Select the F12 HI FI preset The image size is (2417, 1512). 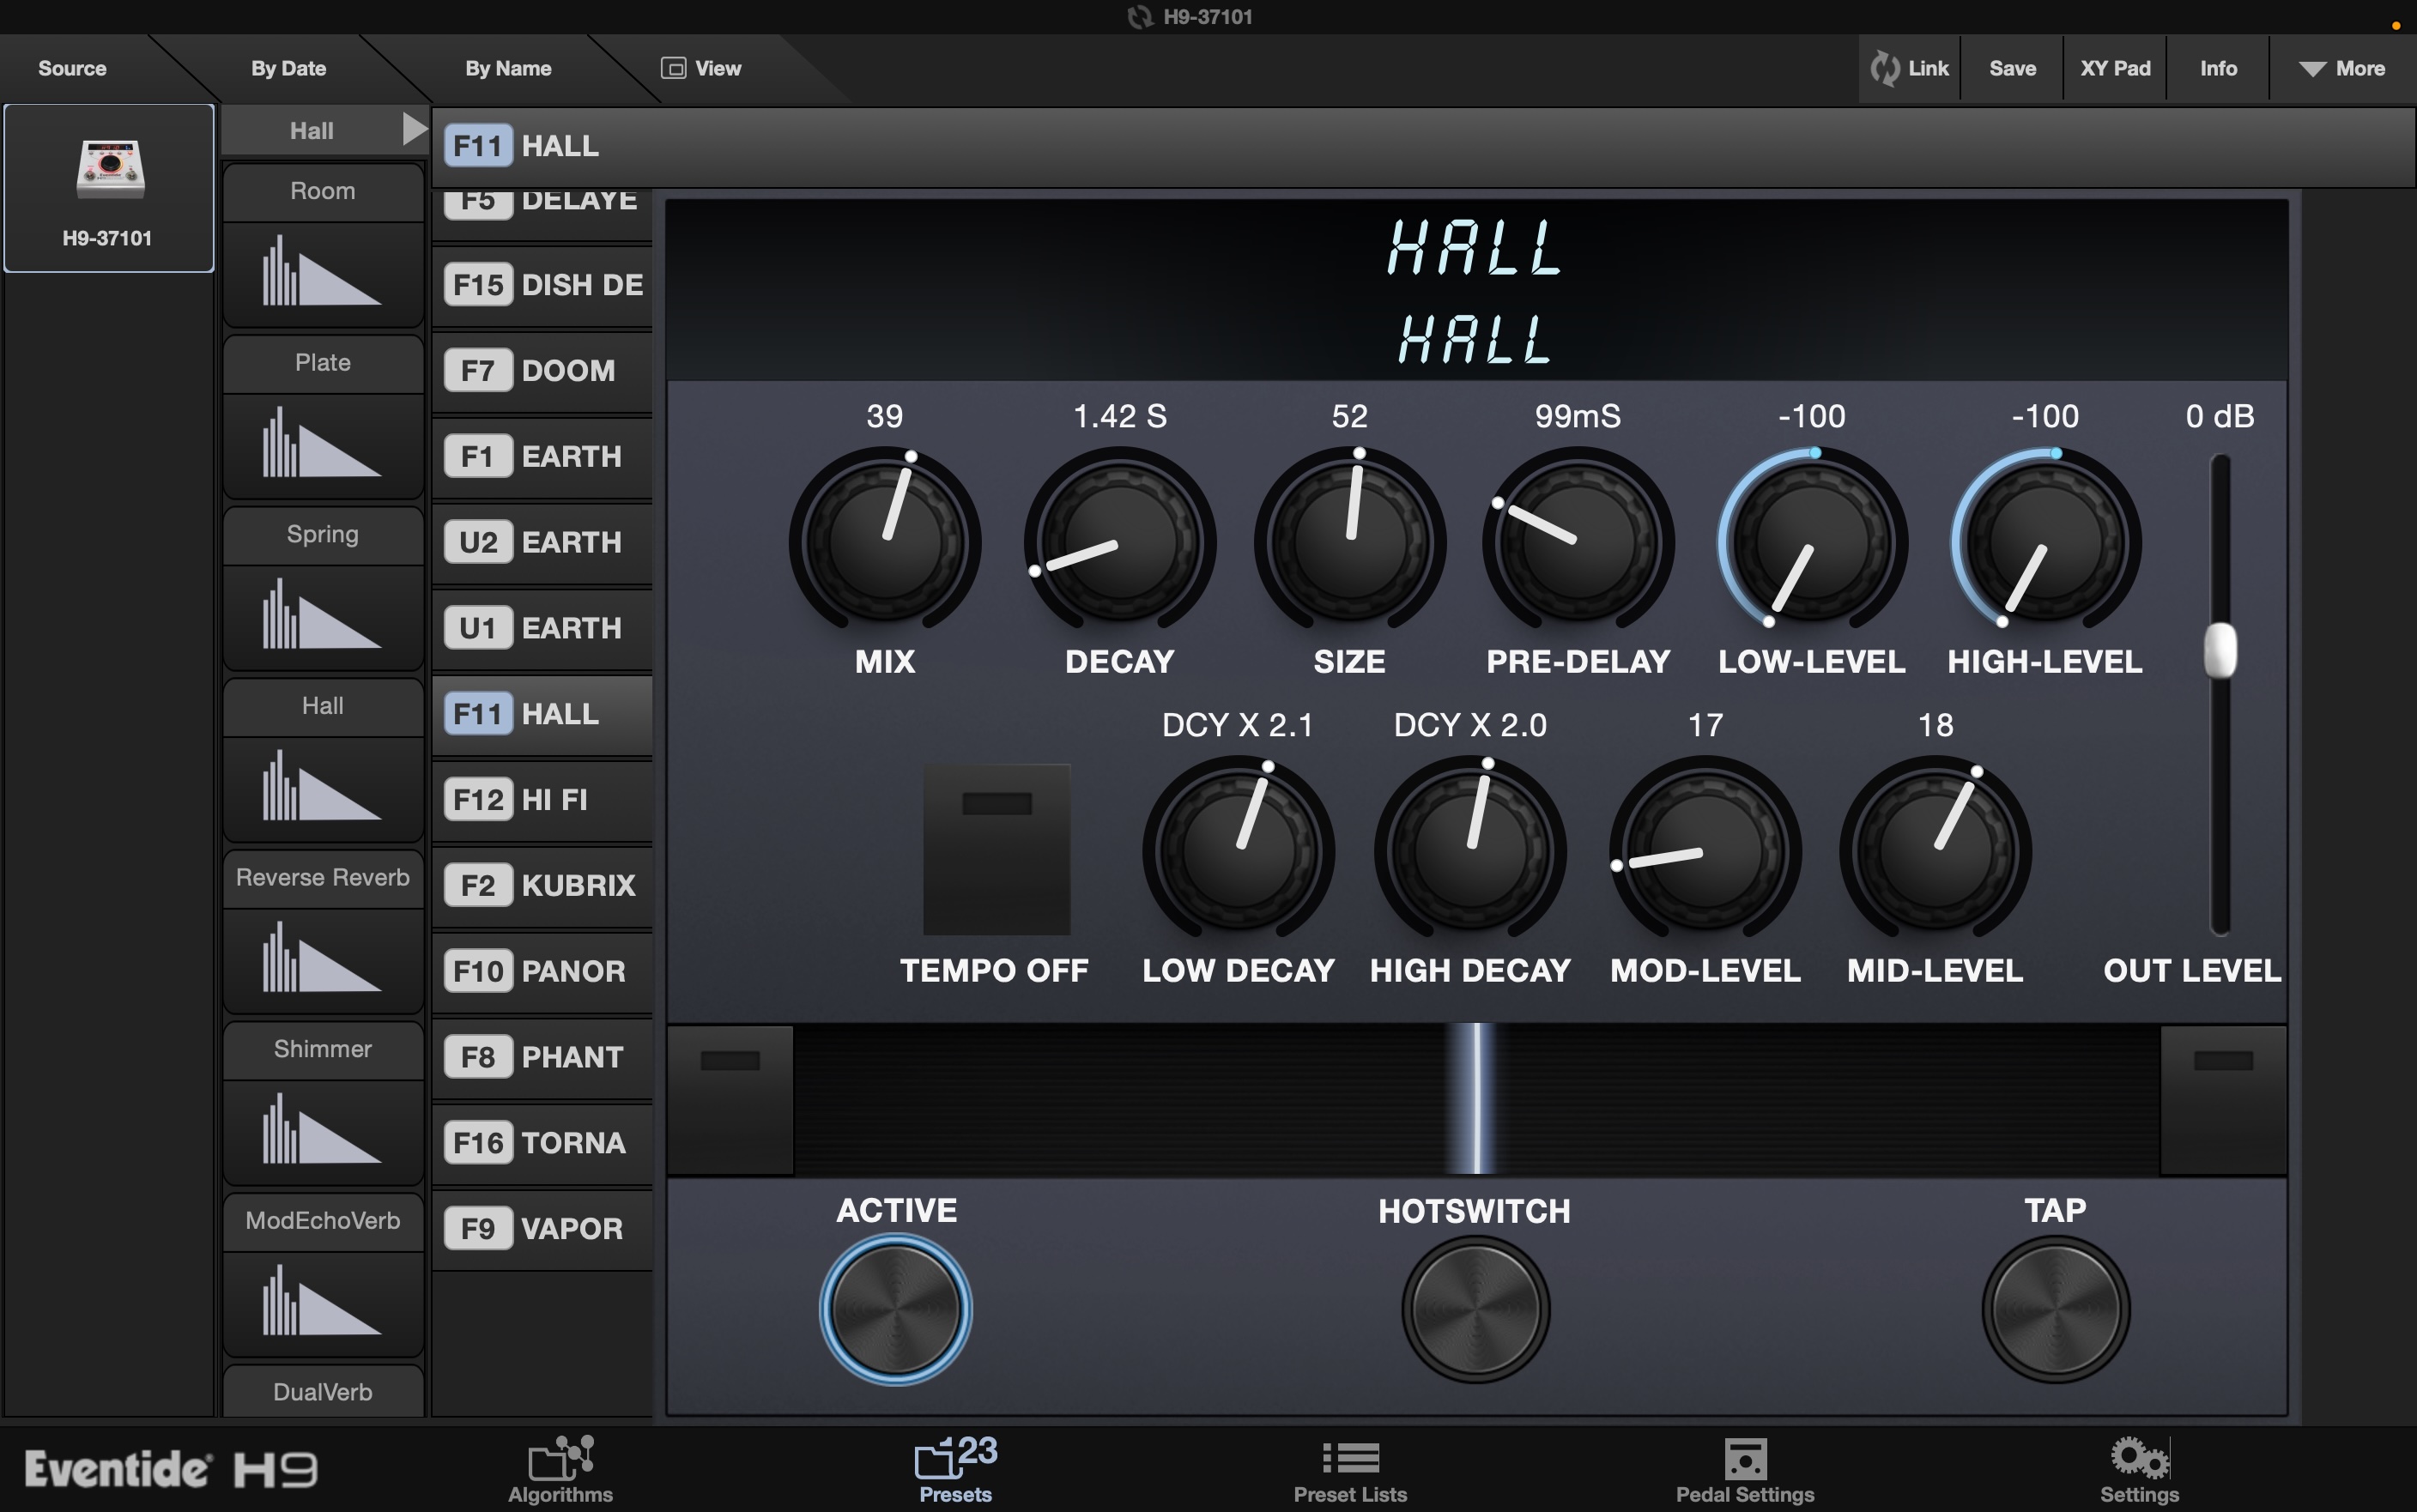(543, 800)
